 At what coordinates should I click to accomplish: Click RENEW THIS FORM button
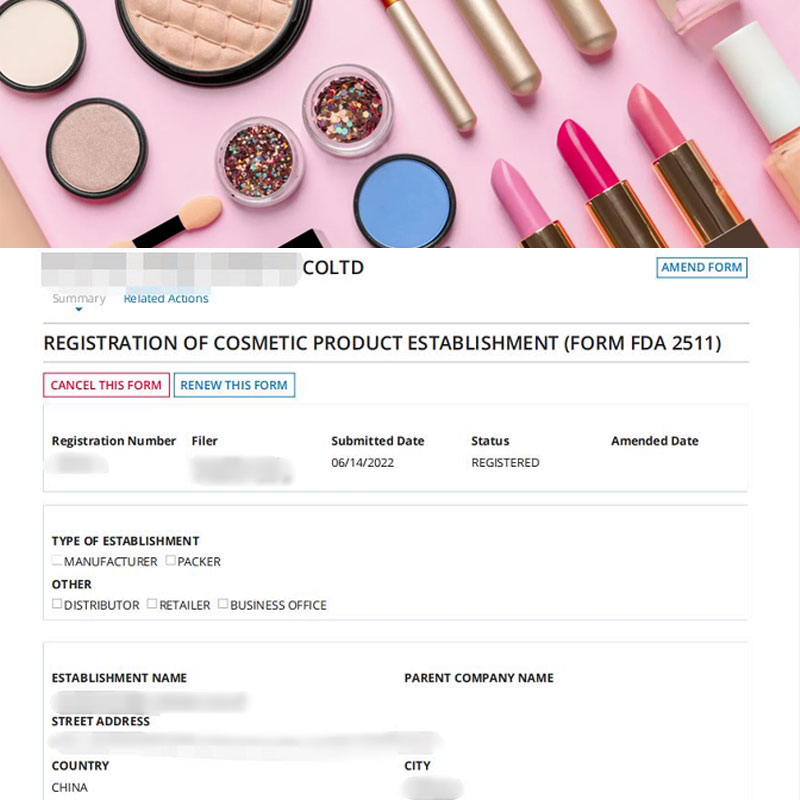coord(234,385)
